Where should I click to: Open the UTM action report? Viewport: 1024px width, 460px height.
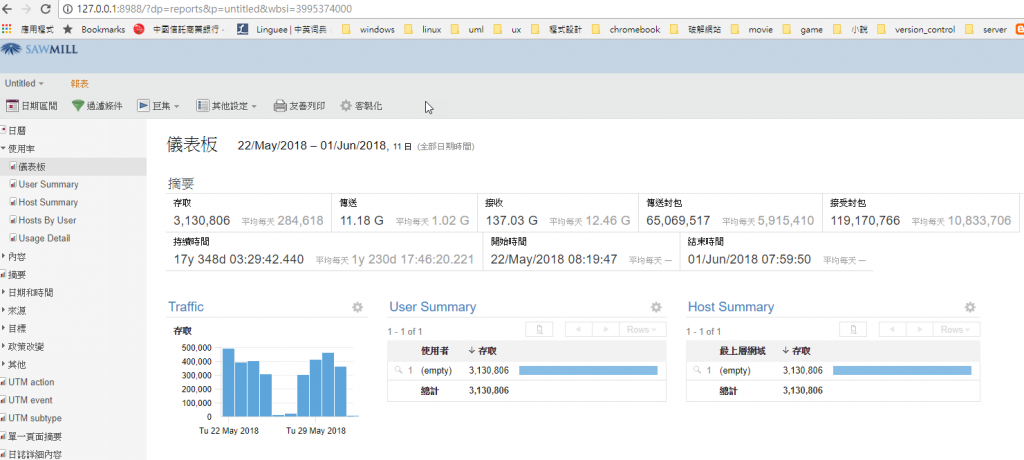click(x=31, y=382)
